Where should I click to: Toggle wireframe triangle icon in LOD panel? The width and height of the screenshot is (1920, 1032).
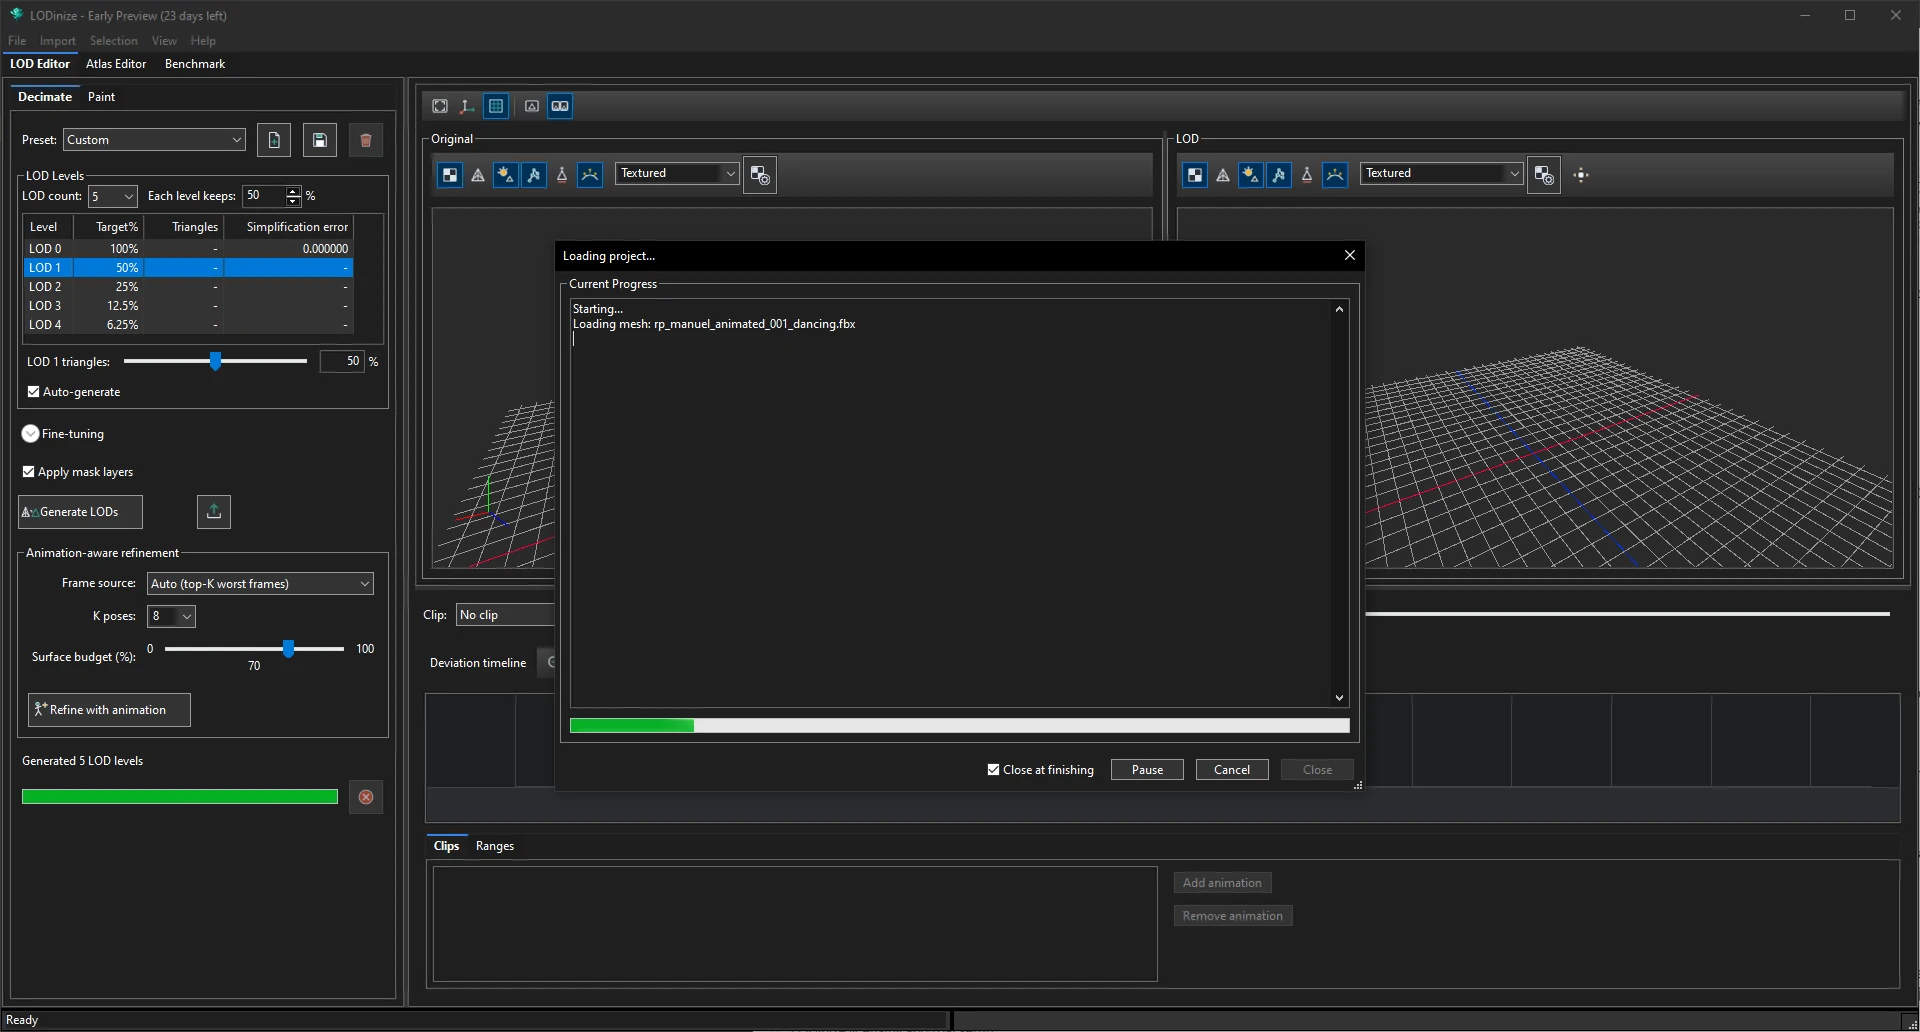click(1223, 175)
